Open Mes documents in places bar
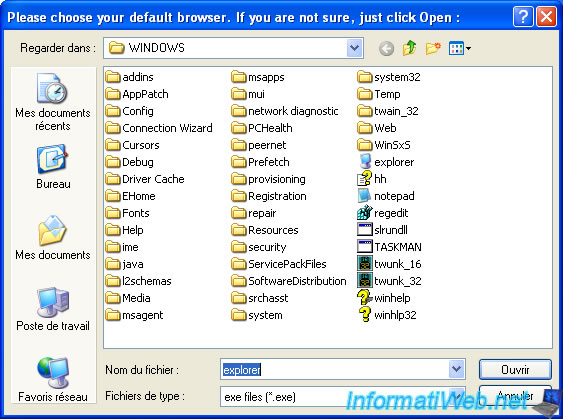 click(53, 238)
